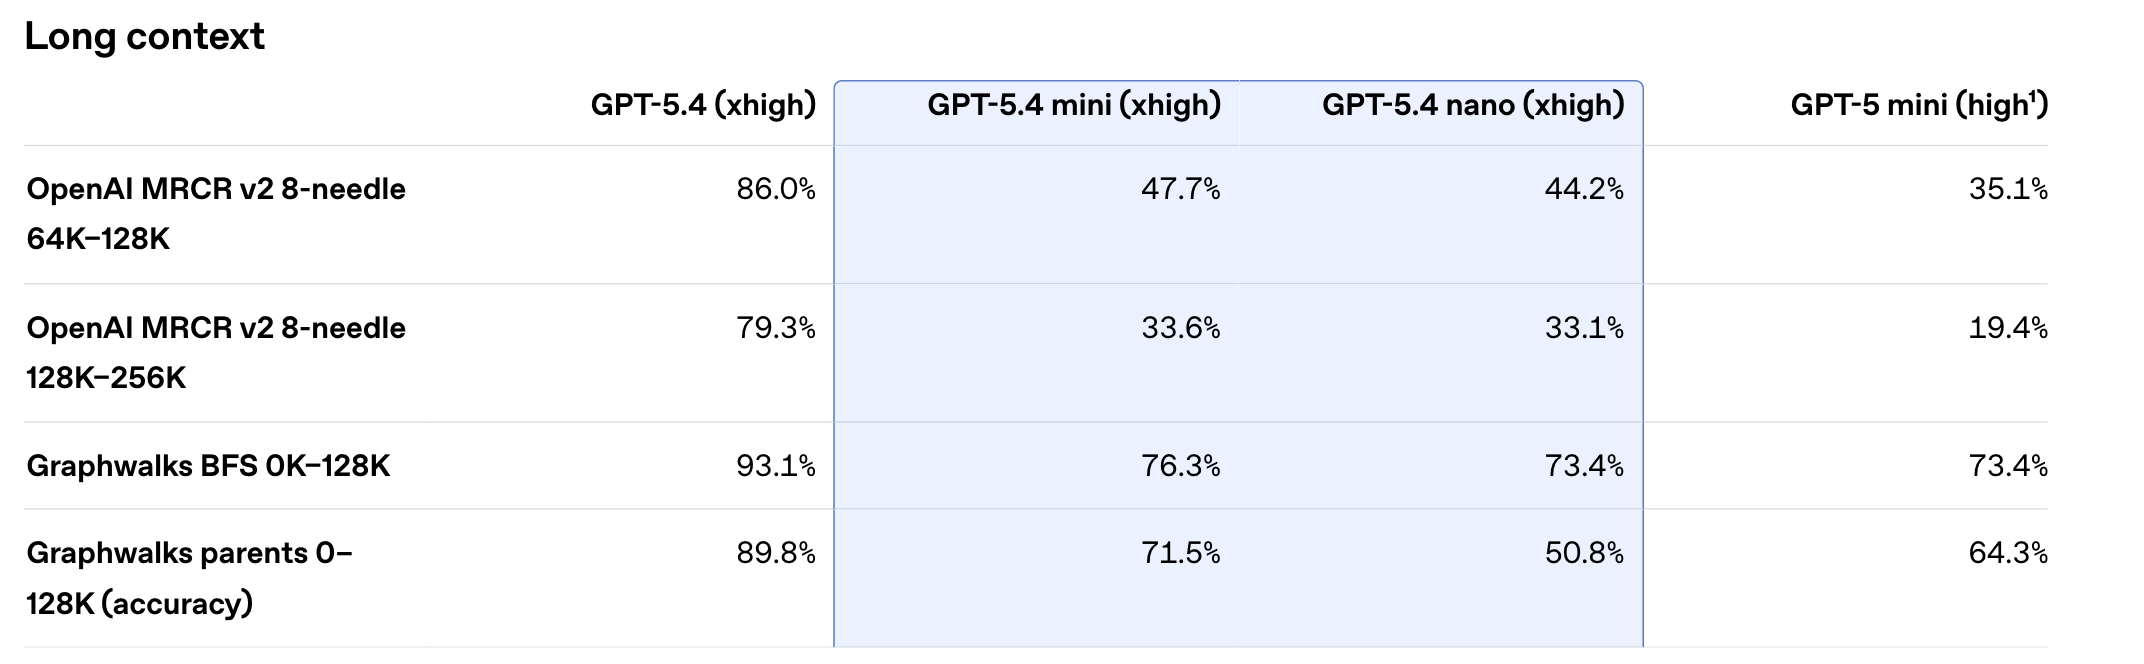Click the 35.1% value for GPT-5 mini

point(2008,189)
